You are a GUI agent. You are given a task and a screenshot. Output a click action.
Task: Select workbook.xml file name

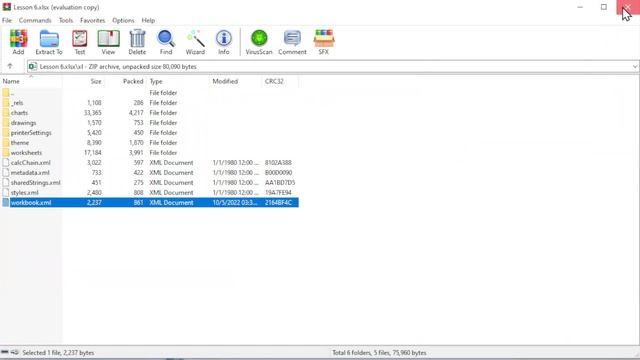click(x=31, y=202)
